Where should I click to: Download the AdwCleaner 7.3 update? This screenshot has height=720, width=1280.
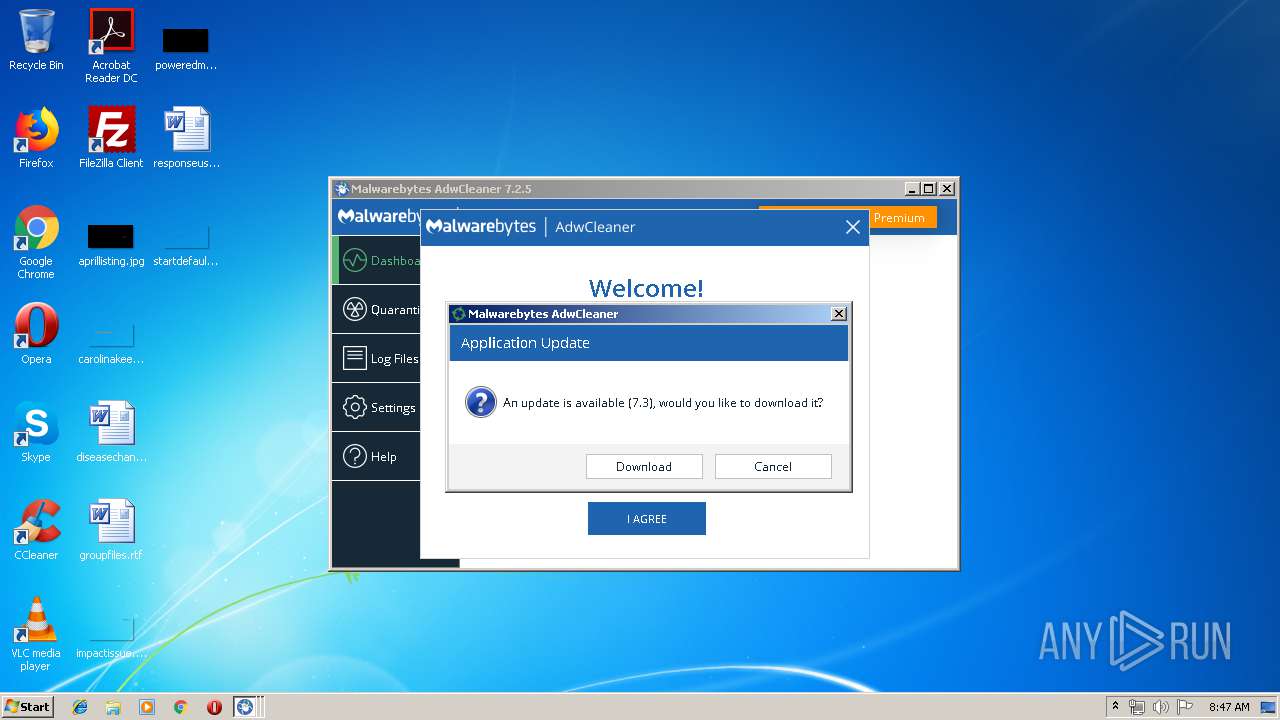click(x=644, y=466)
